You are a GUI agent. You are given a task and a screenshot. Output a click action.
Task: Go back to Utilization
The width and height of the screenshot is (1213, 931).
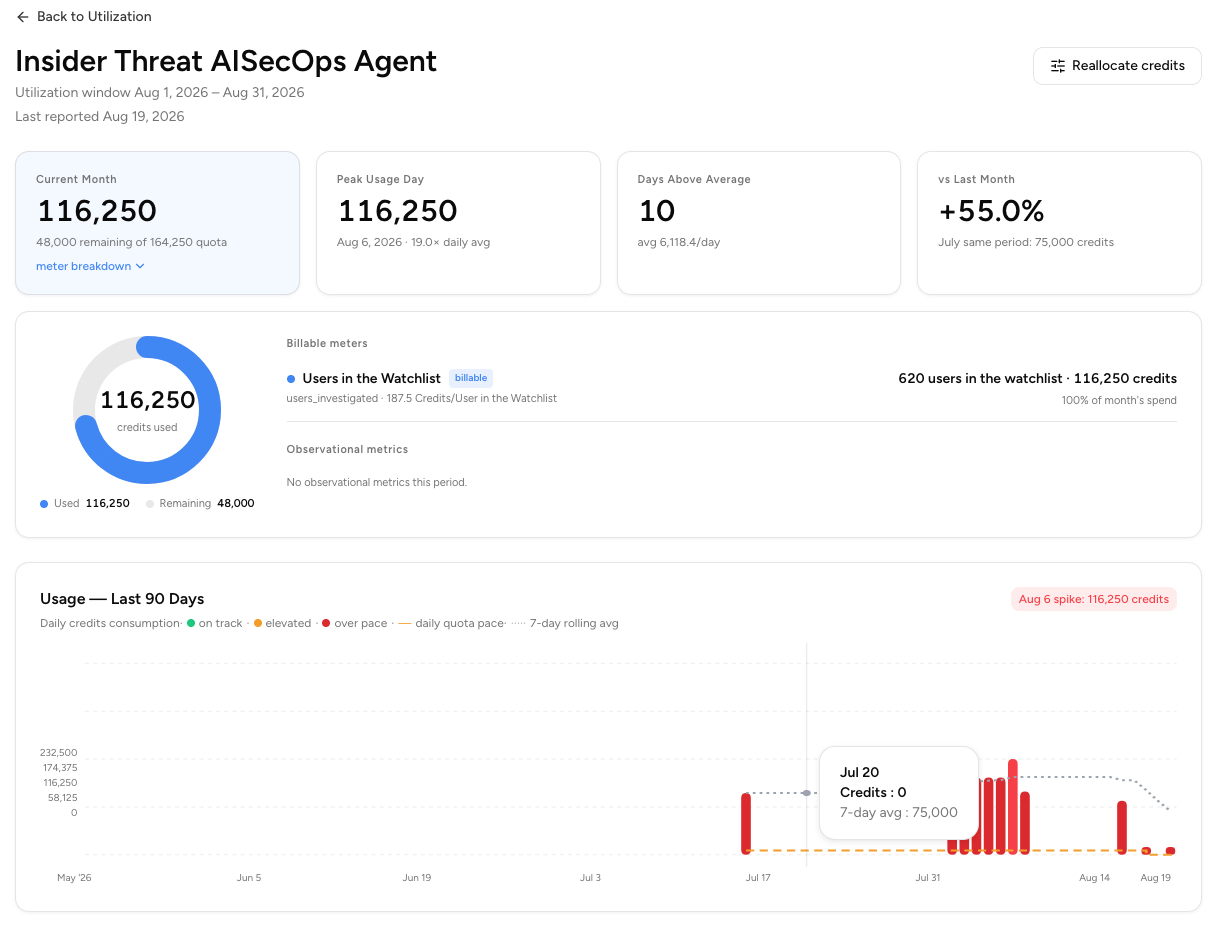tap(84, 17)
